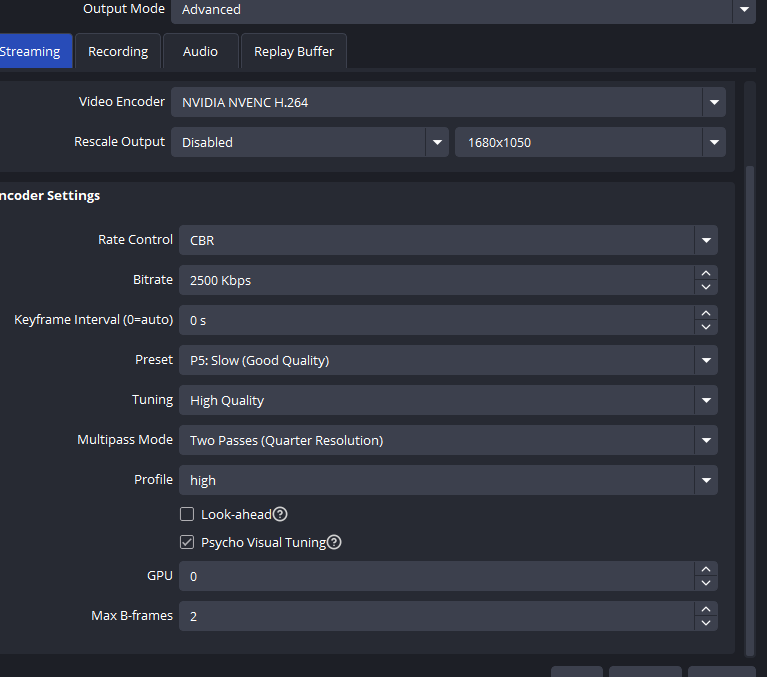767x677 pixels.
Task: Select the Audio tab
Action: [x=200, y=52]
